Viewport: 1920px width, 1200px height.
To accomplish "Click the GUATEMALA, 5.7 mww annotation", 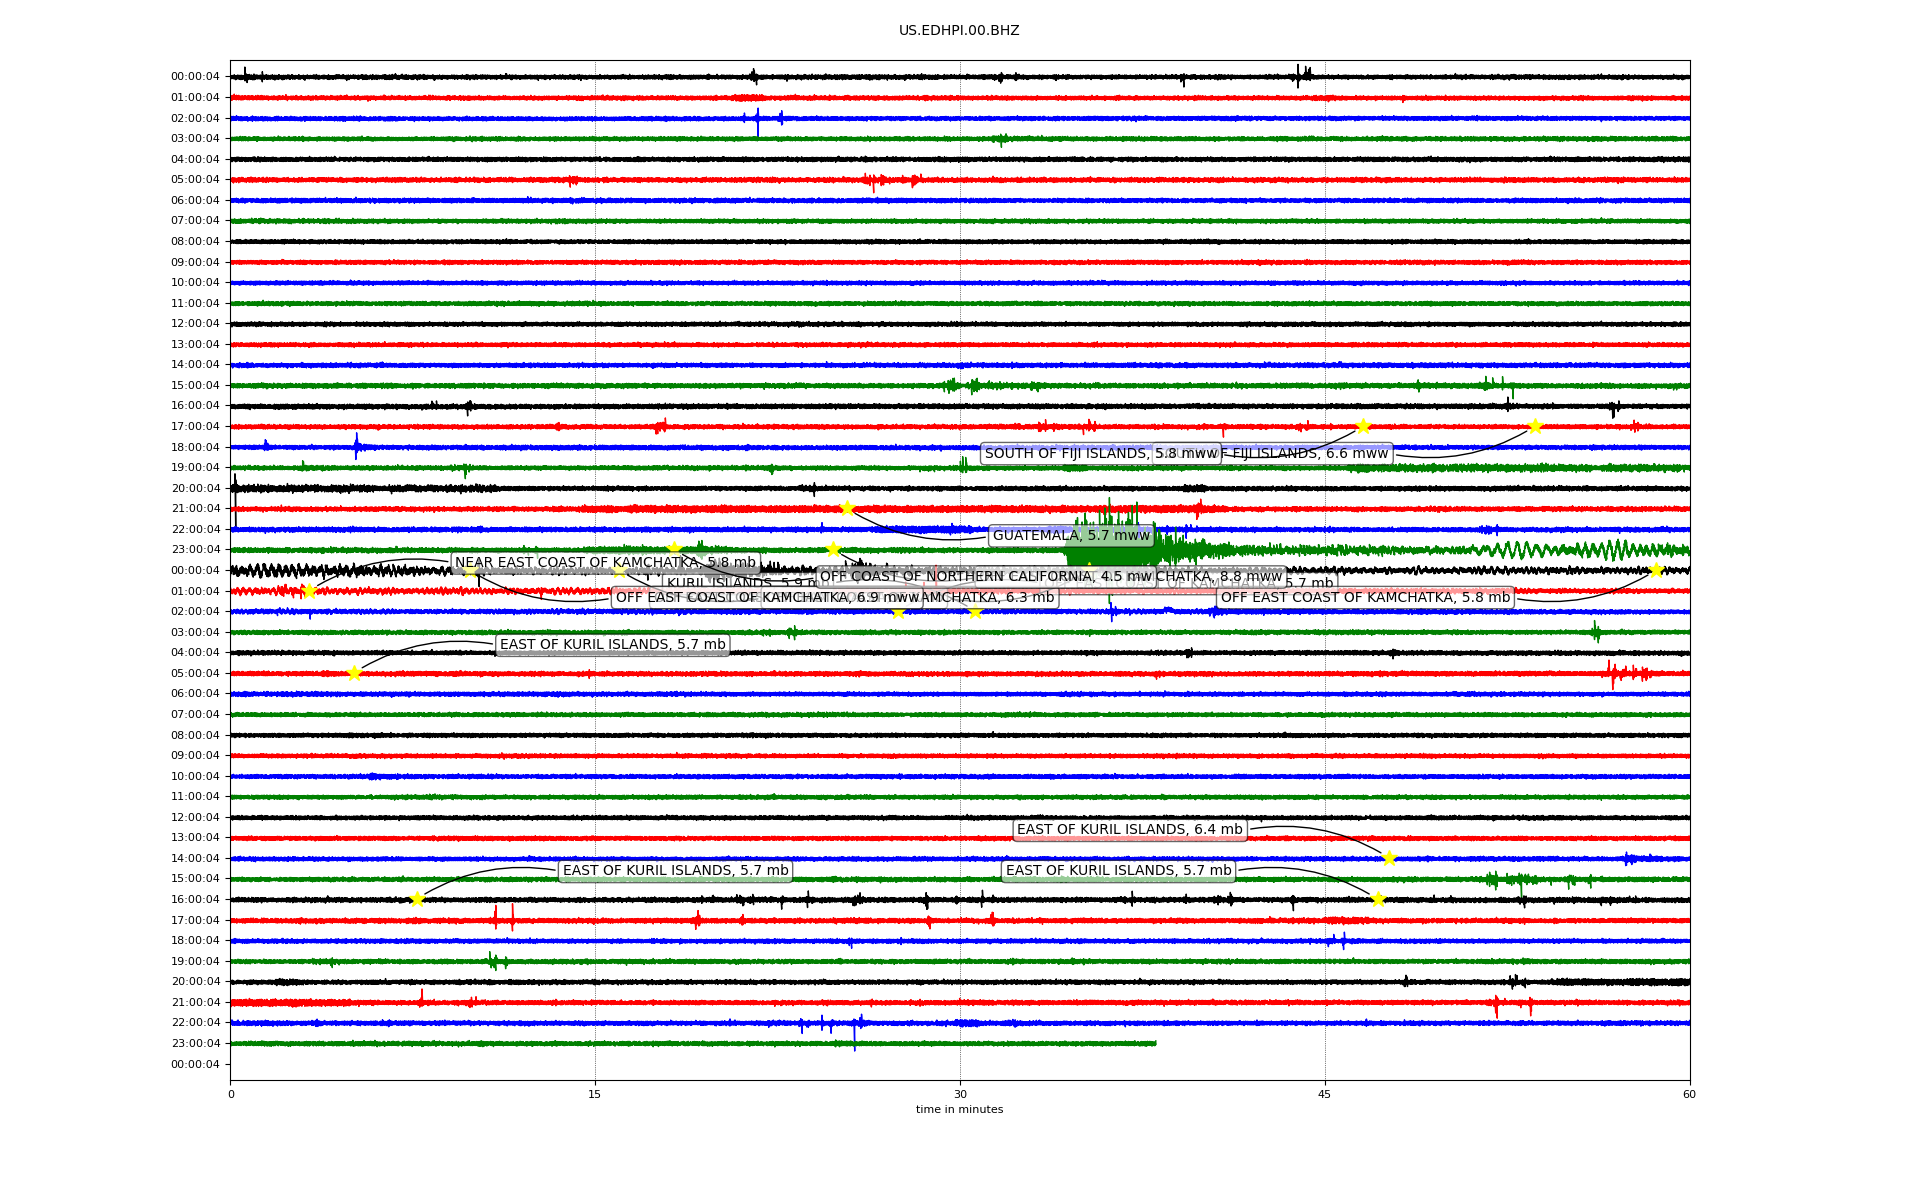I will [x=1071, y=536].
